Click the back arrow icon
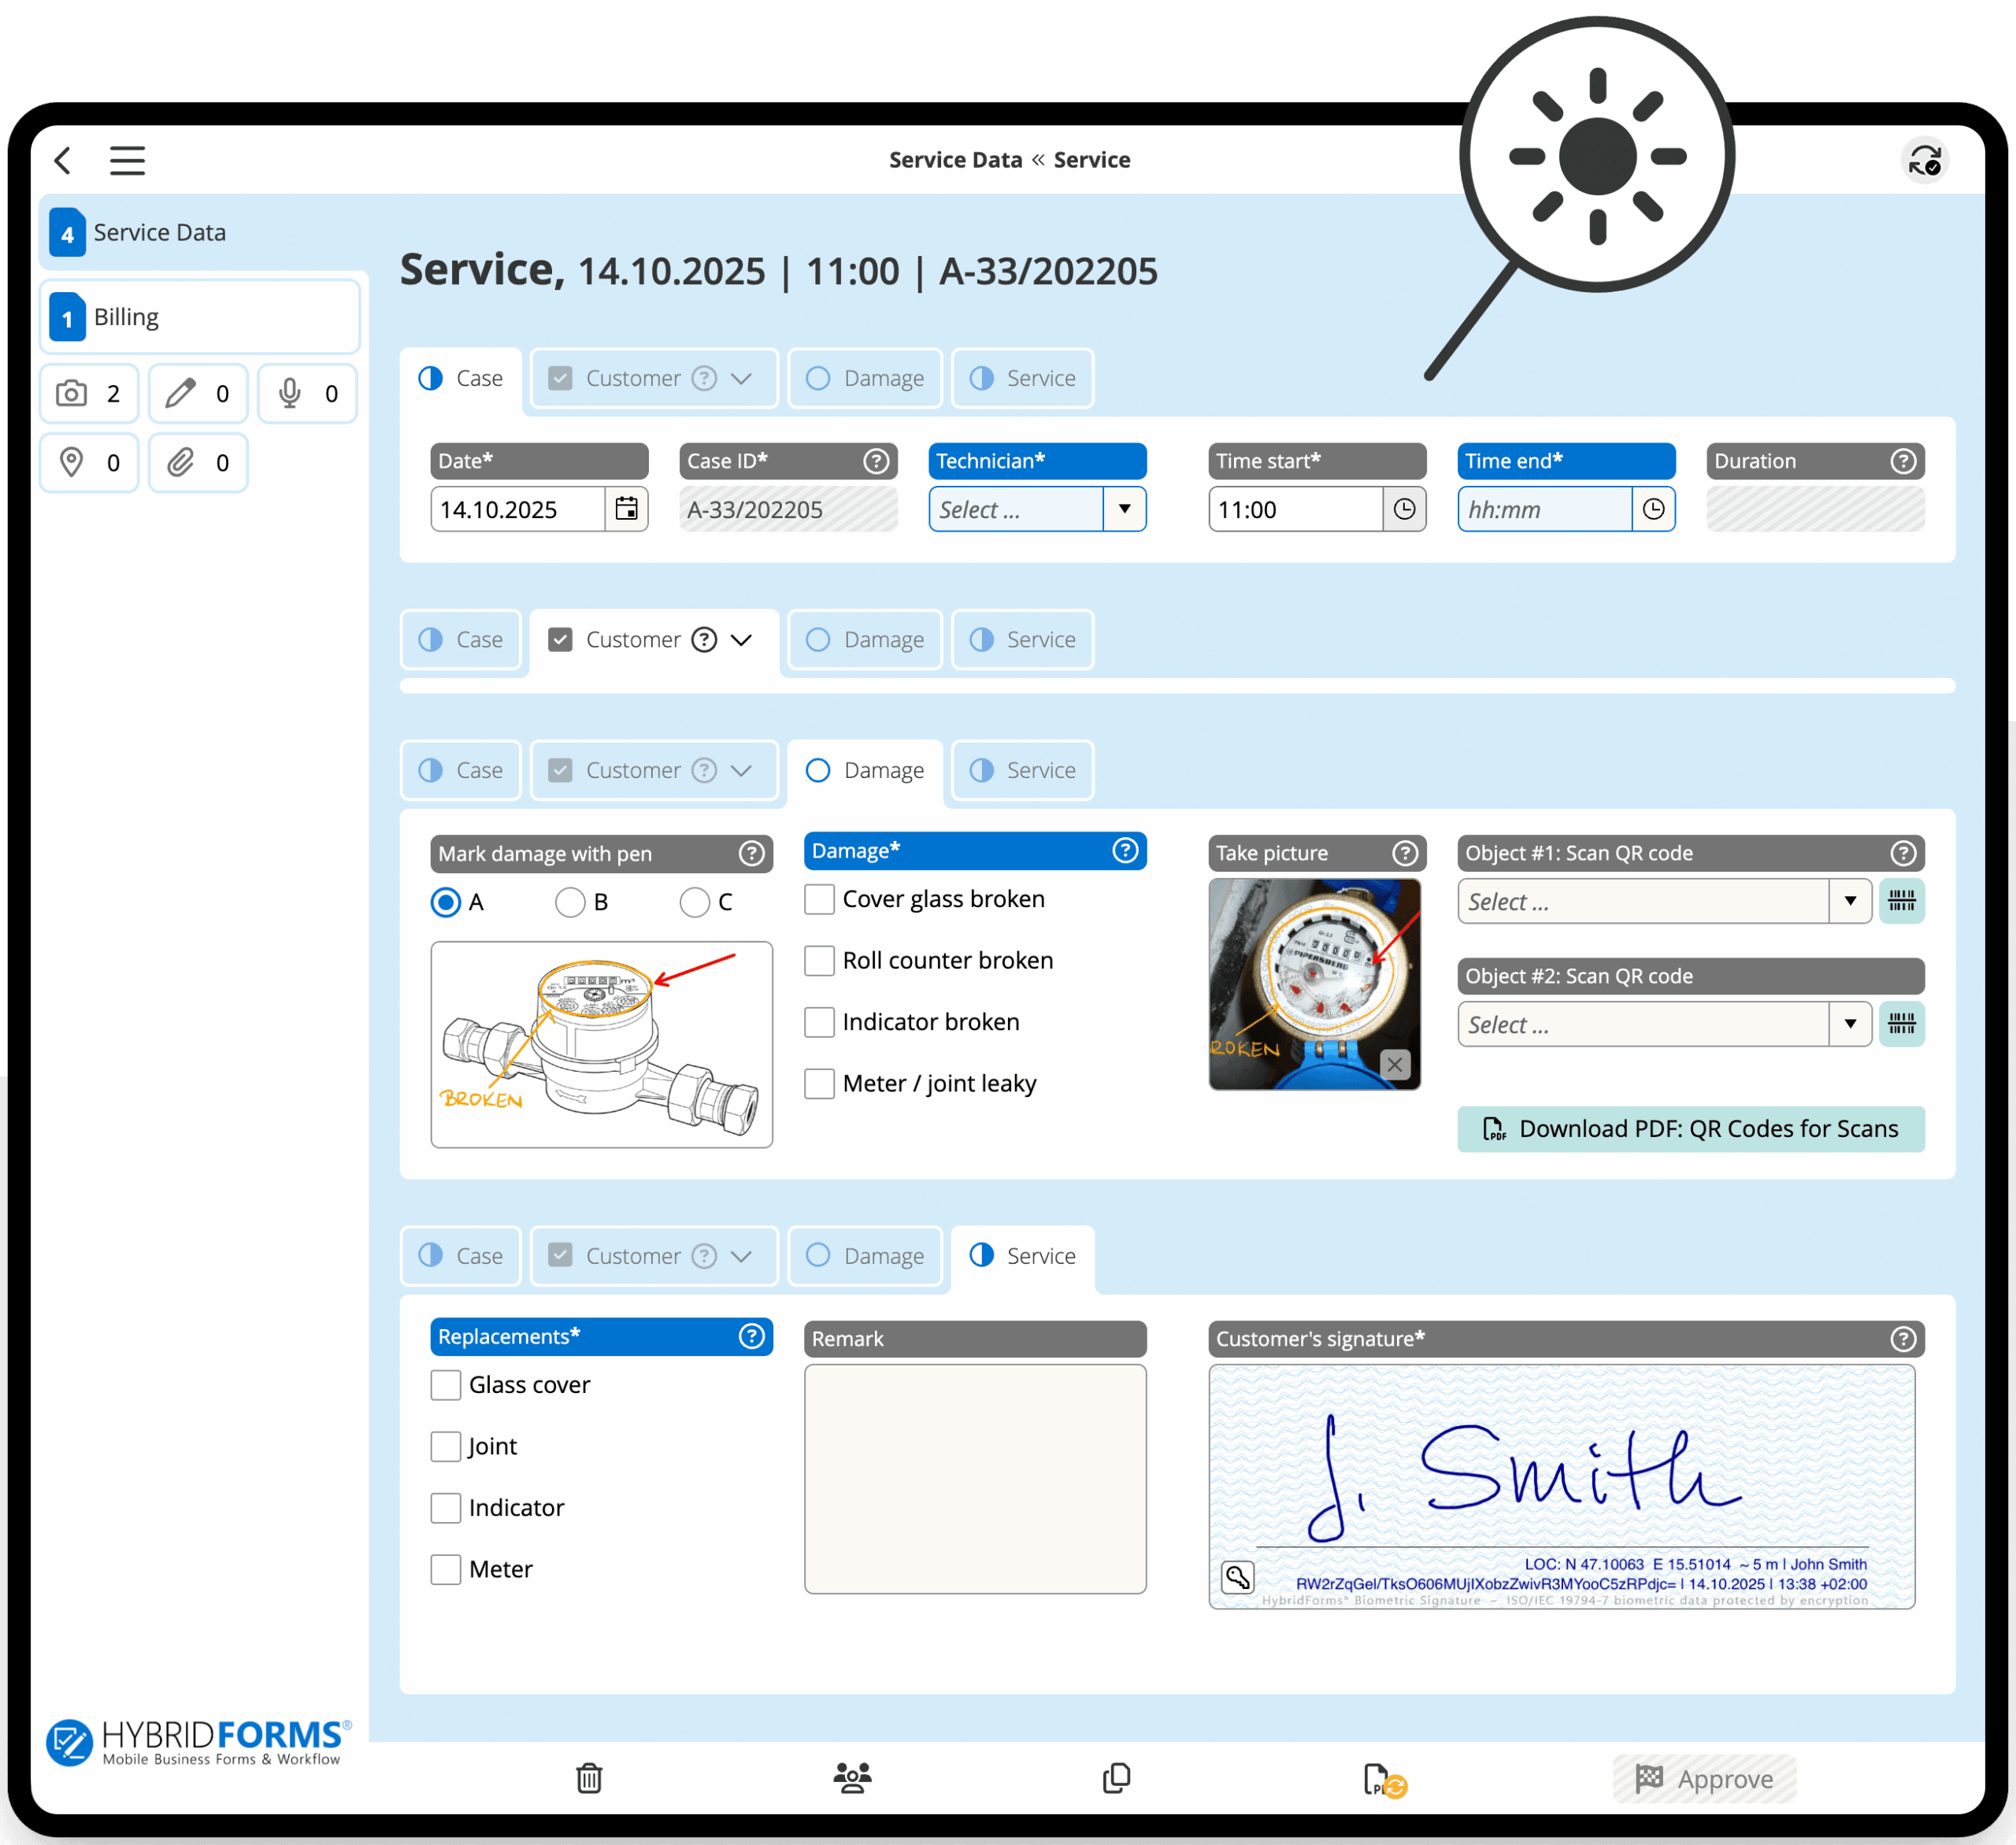Image resolution: width=2016 pixels, height=1845 pixels. tap(63, 160)
